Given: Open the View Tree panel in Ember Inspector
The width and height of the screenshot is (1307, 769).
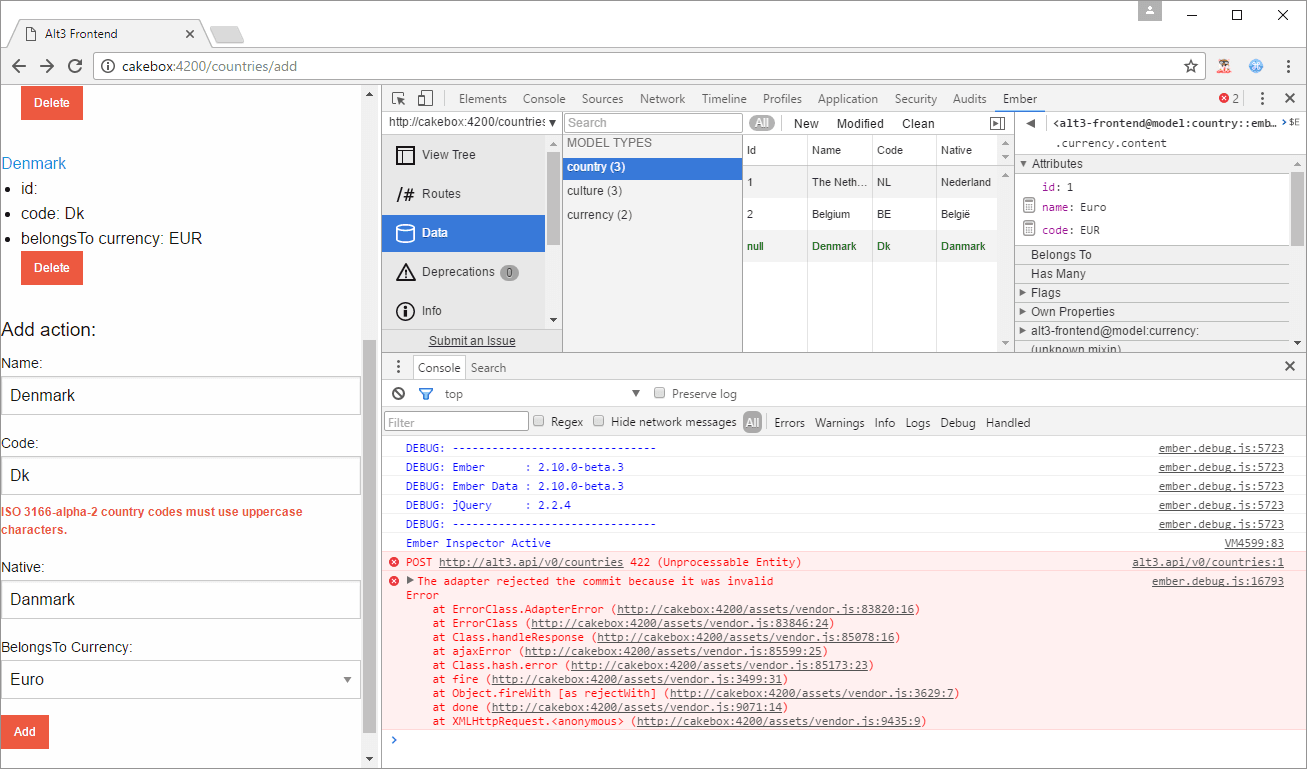Looking at the screenshot, I should click(448, 154).
